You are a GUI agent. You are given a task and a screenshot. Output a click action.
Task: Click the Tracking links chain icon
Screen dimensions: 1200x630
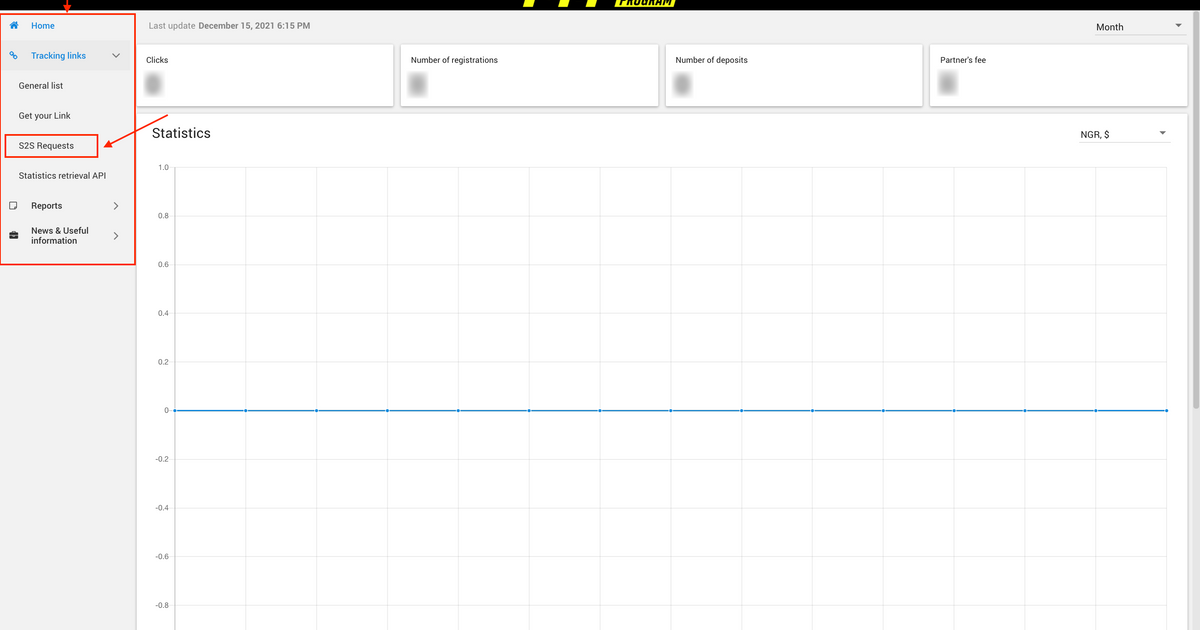point(14,56)
